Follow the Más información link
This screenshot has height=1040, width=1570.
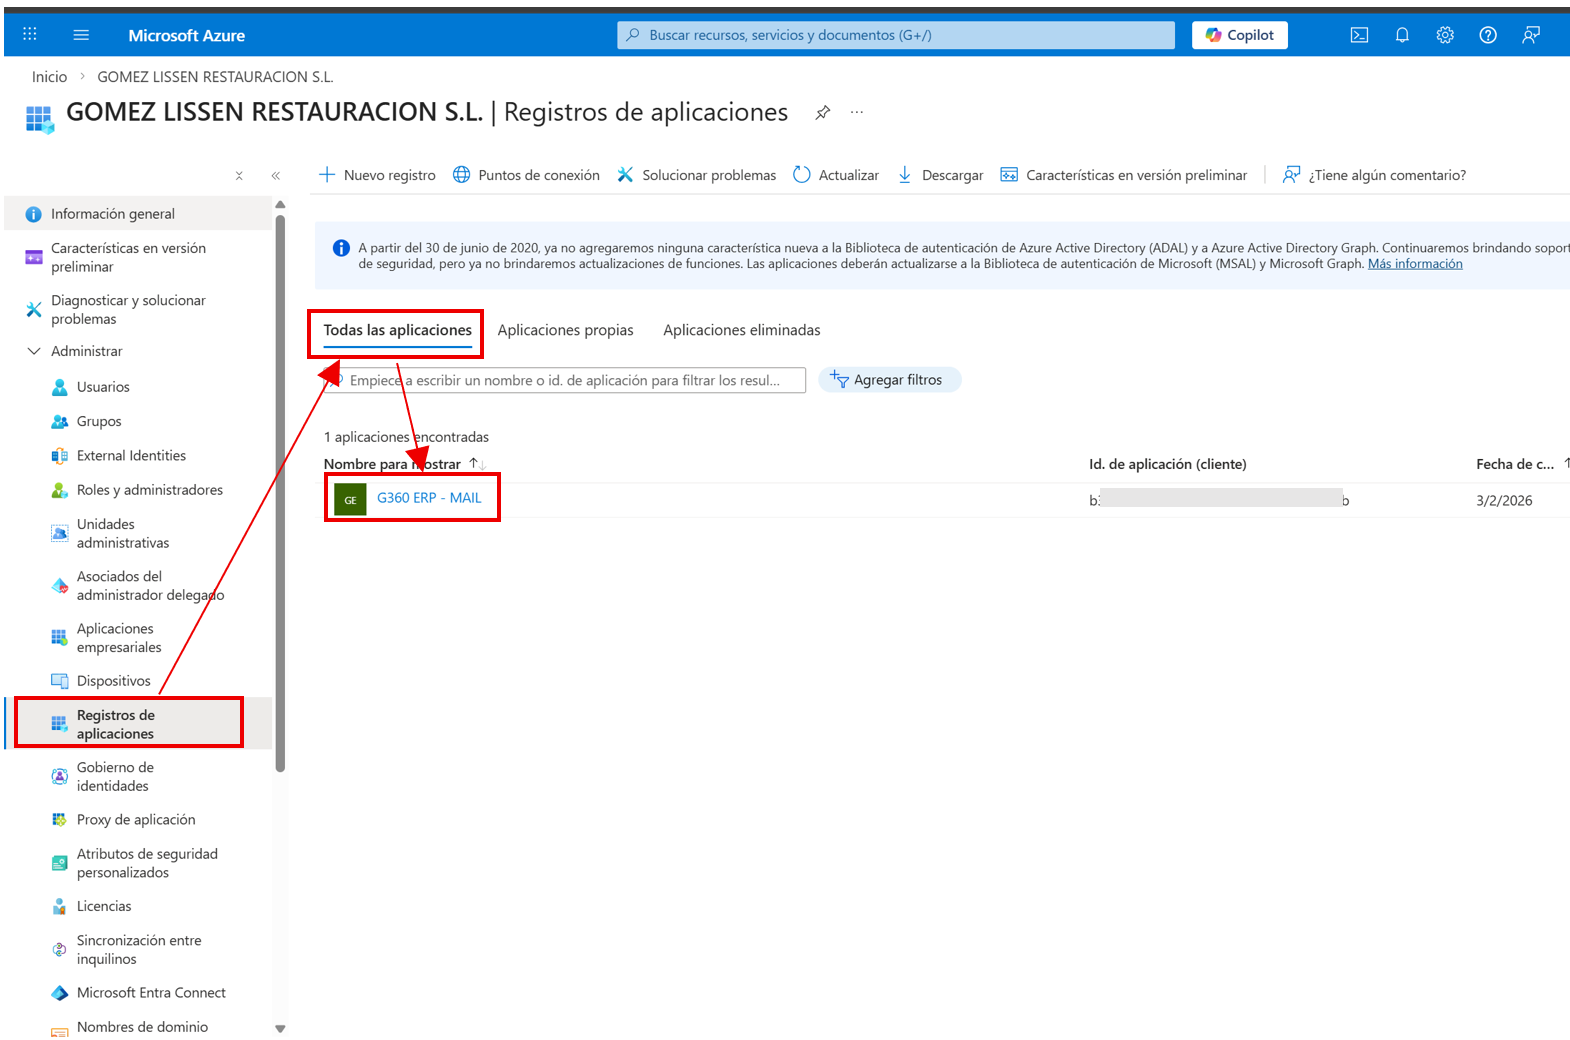click(x=1414, y=264)
